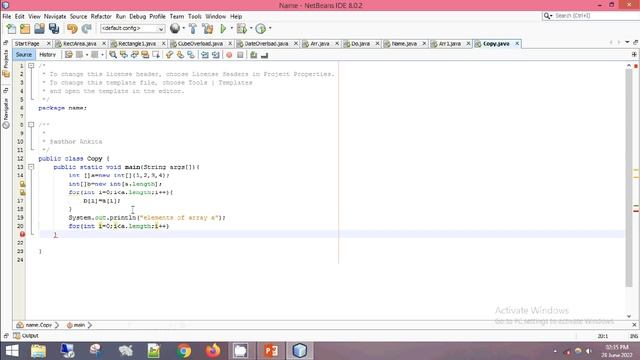Open the Tools menu
640x360 pixels.
(x=195, y=16)
